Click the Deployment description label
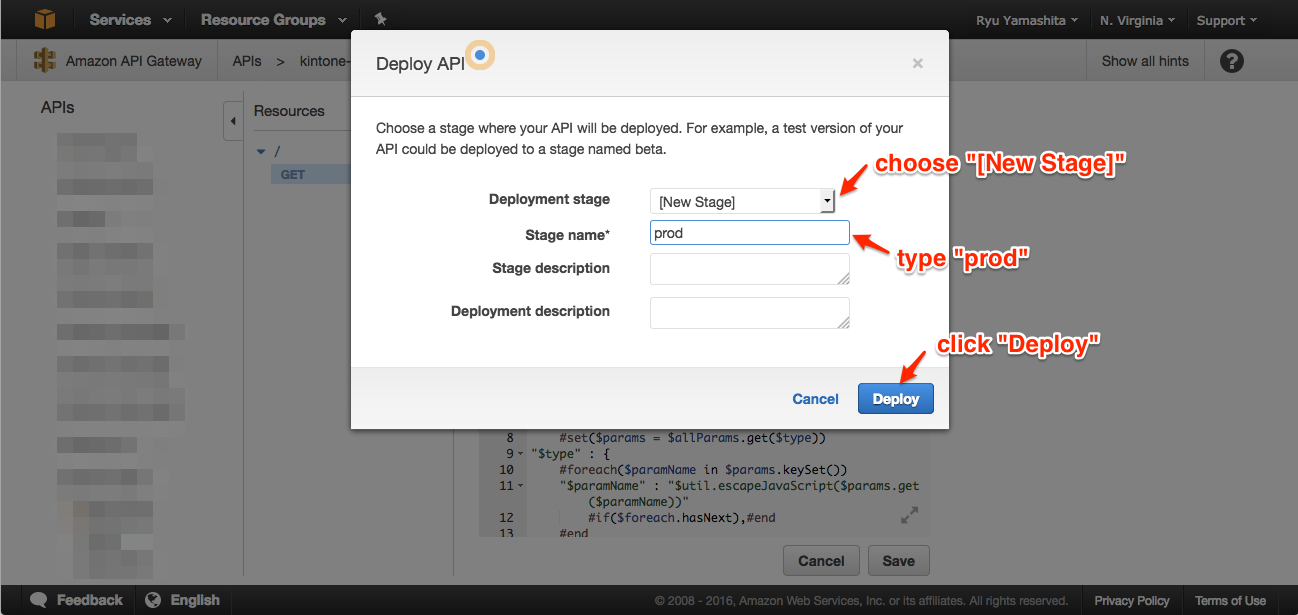Screen dimensions: 1298x615 click(x=530, y=311)
